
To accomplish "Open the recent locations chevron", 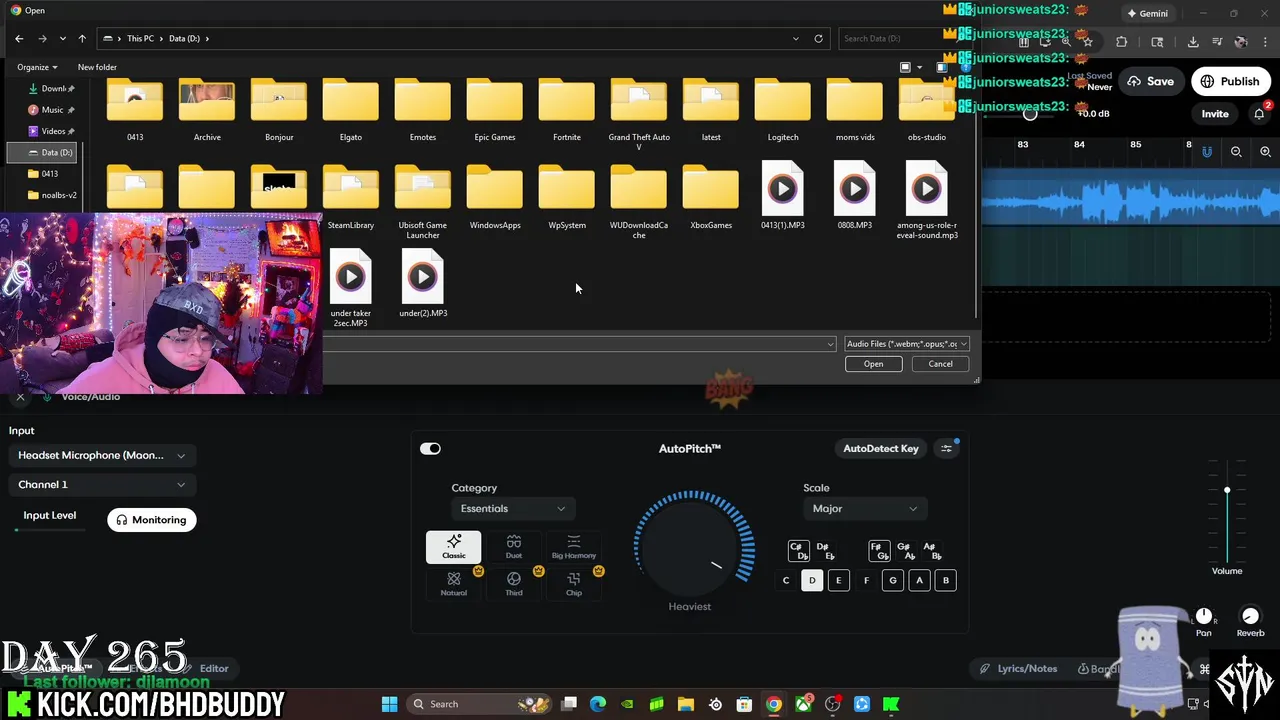I will [x=62, y=38].
